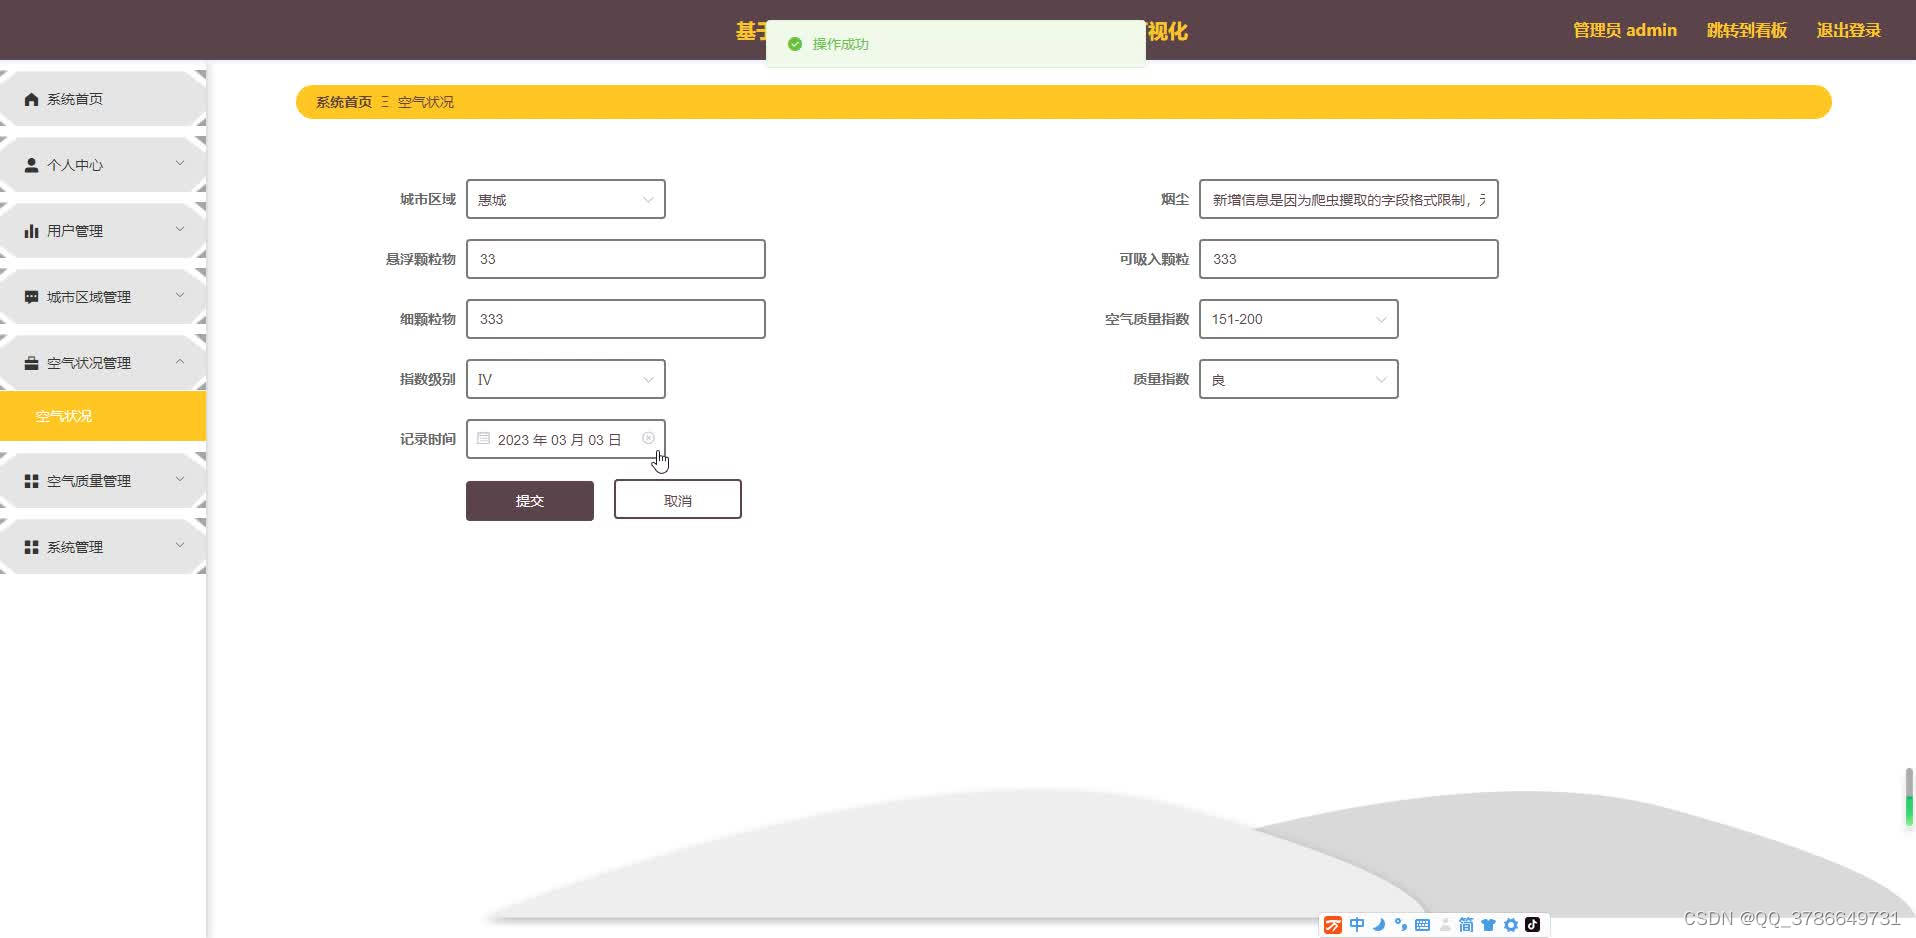The height and width of the screenshot is (938, 1916).
Task: Click the chat icon beside 城市区域管理
Action: pos(31,297)
